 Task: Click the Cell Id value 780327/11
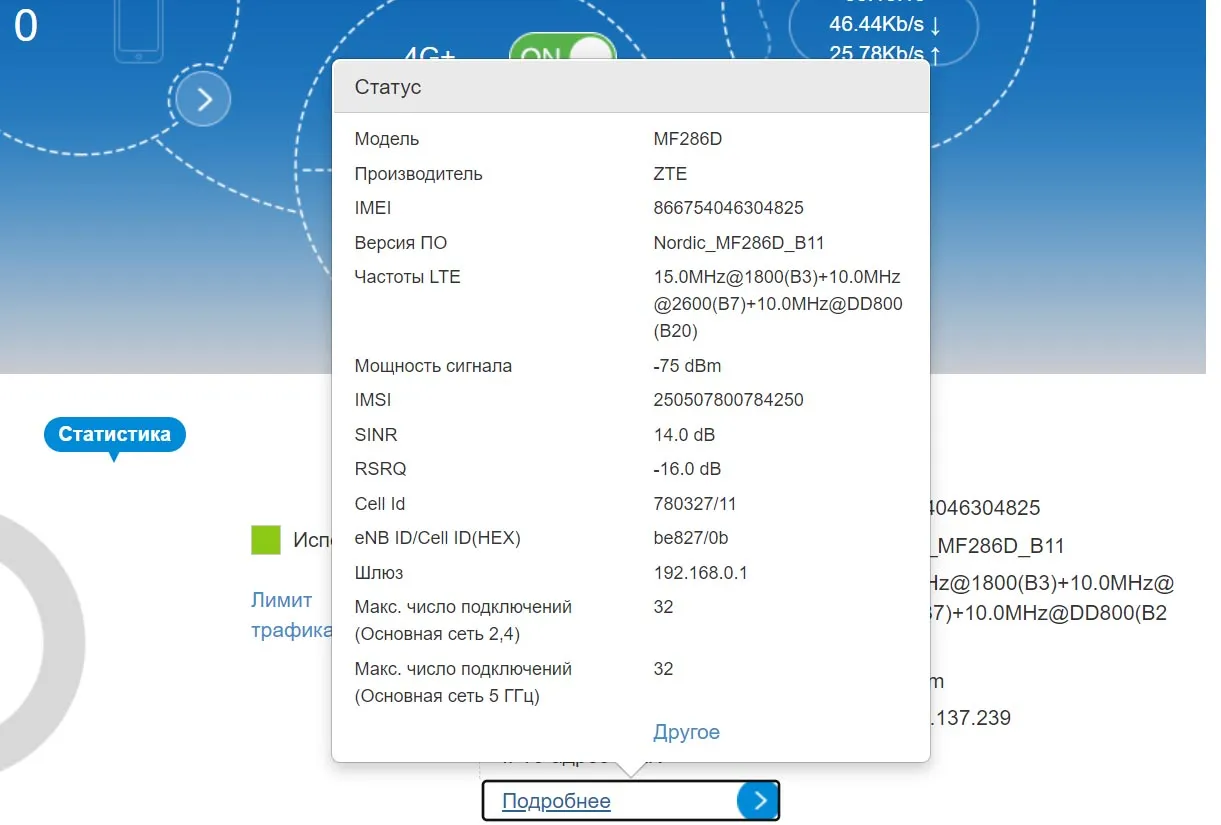(x=694, y=504)
